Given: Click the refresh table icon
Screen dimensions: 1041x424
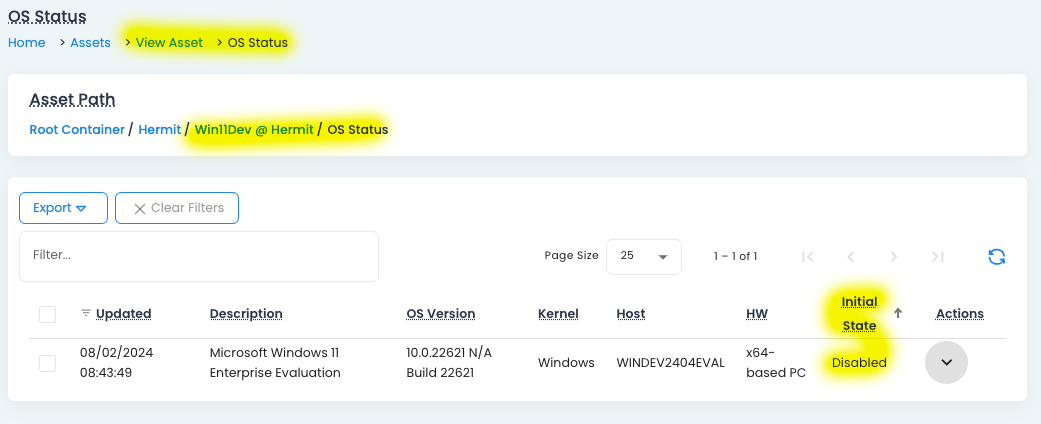Looking at the screenshot, I should click(x=996, y=257).
